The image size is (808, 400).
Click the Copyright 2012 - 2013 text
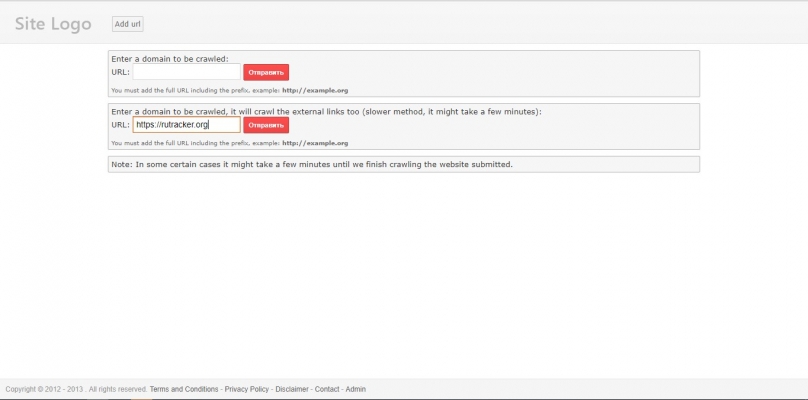click(45, 389)
